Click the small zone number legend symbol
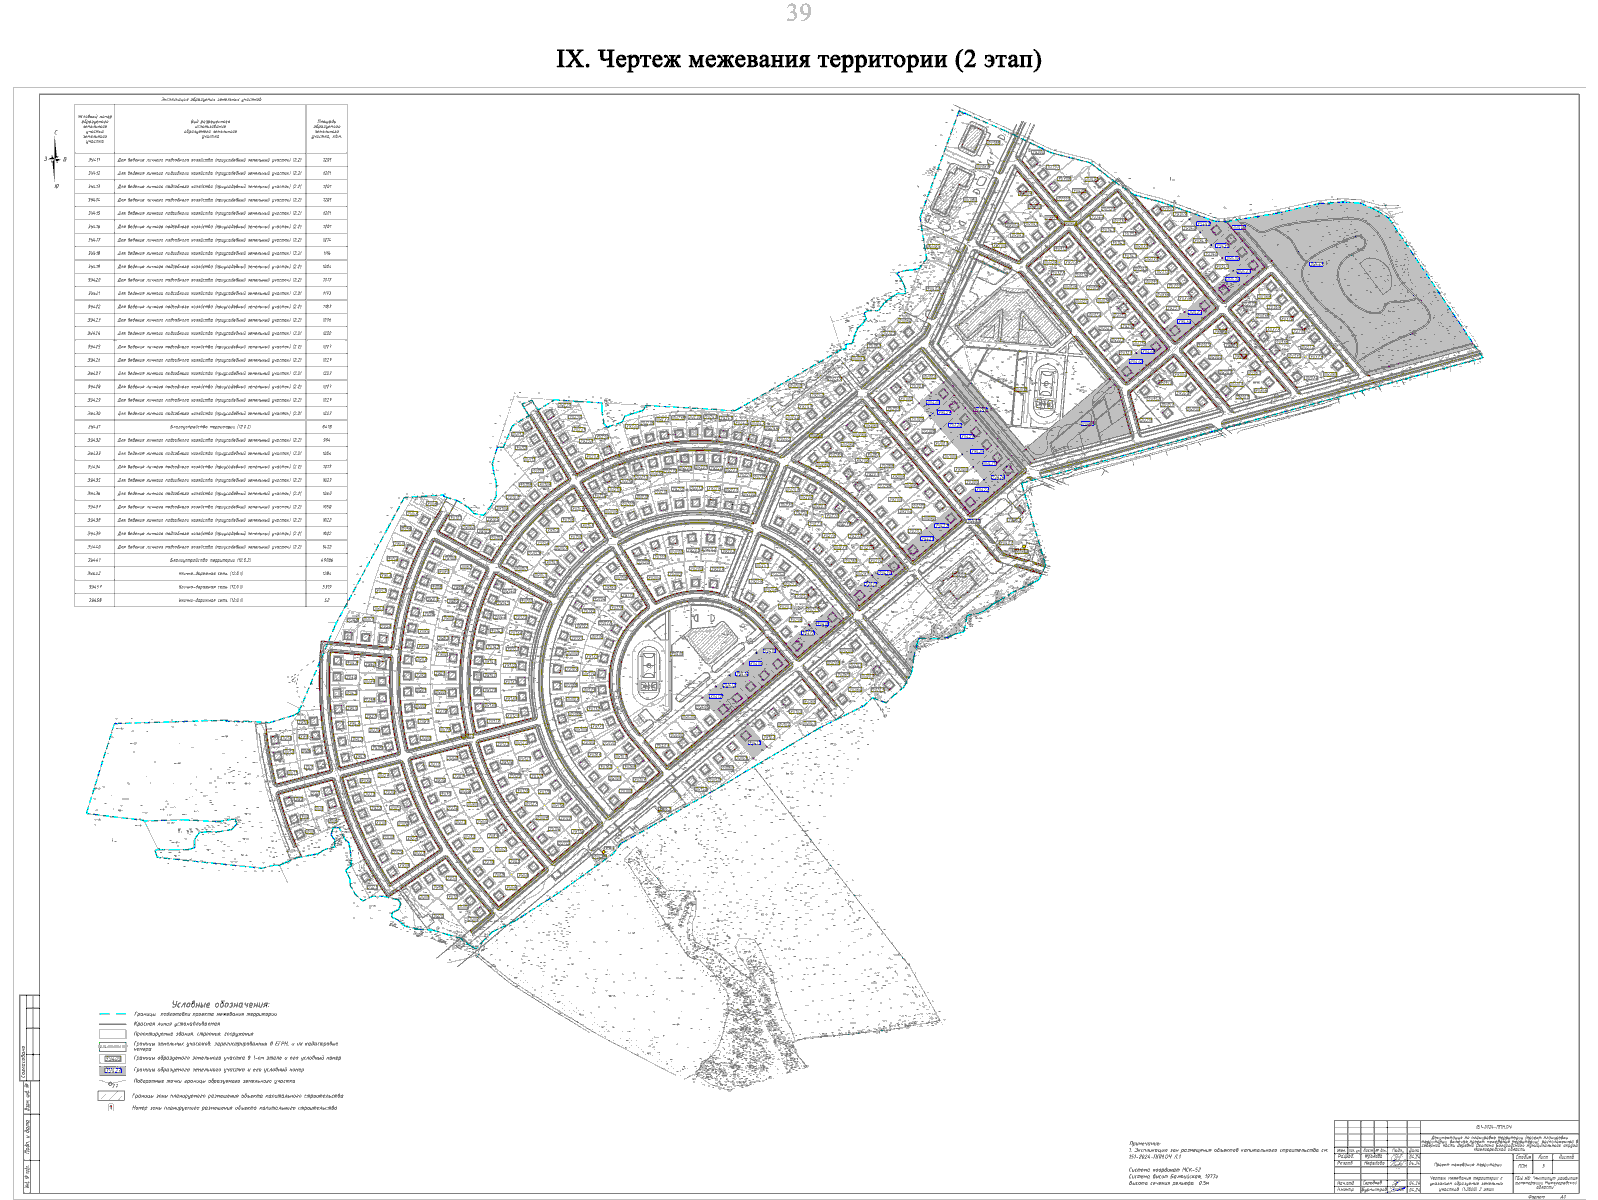This screenshot has height=1200, width=1598. (x=111, y=1108)
